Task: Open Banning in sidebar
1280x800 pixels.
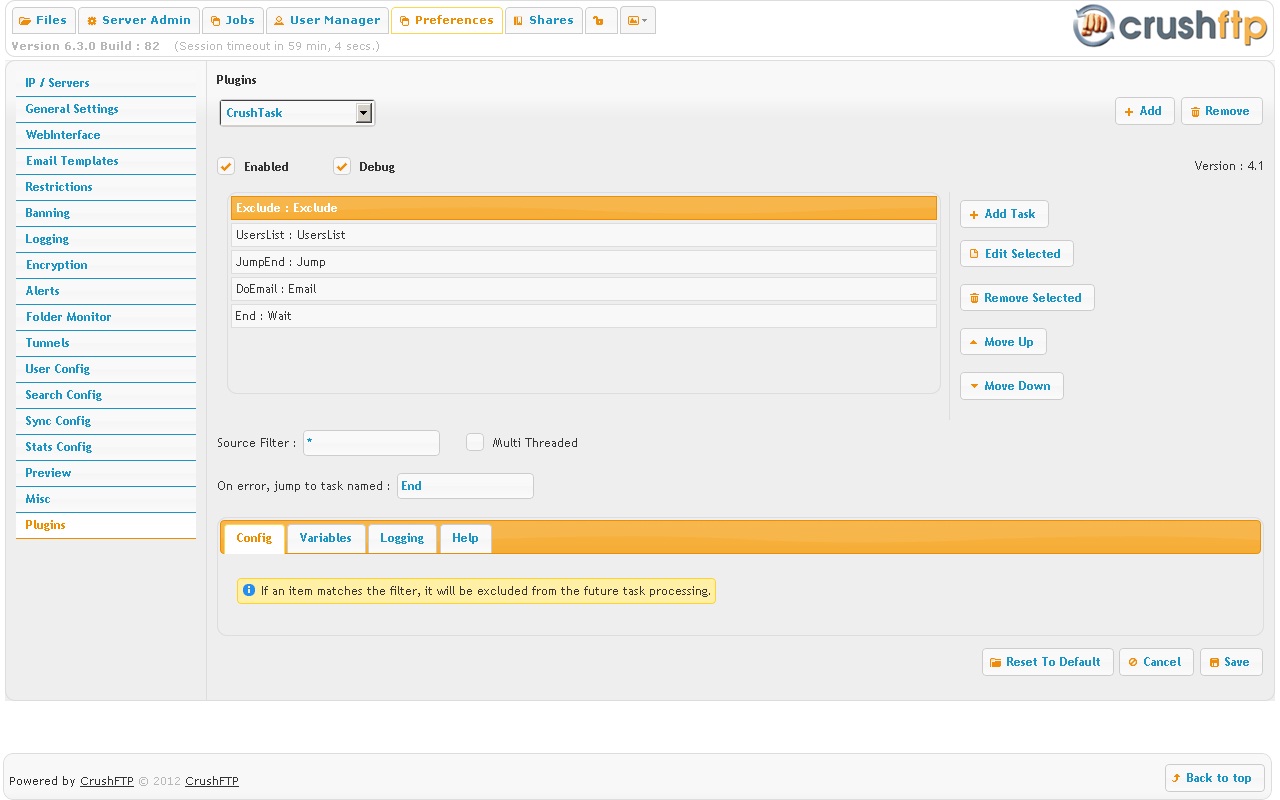Action: (x=106, y=213)
